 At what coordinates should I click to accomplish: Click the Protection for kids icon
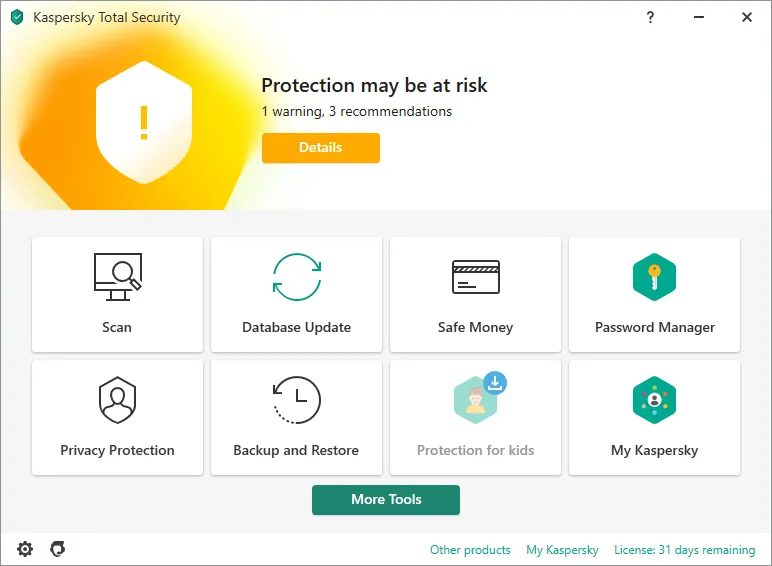click(x=475, y=400)
